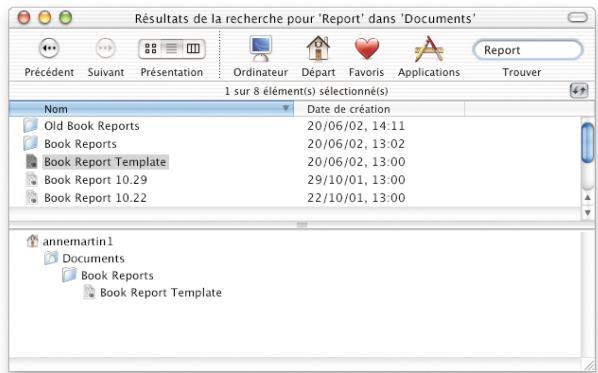This screenshot has width=598, height=373.
Task: Click the window resize corner grip
Action: coord(588,366)
